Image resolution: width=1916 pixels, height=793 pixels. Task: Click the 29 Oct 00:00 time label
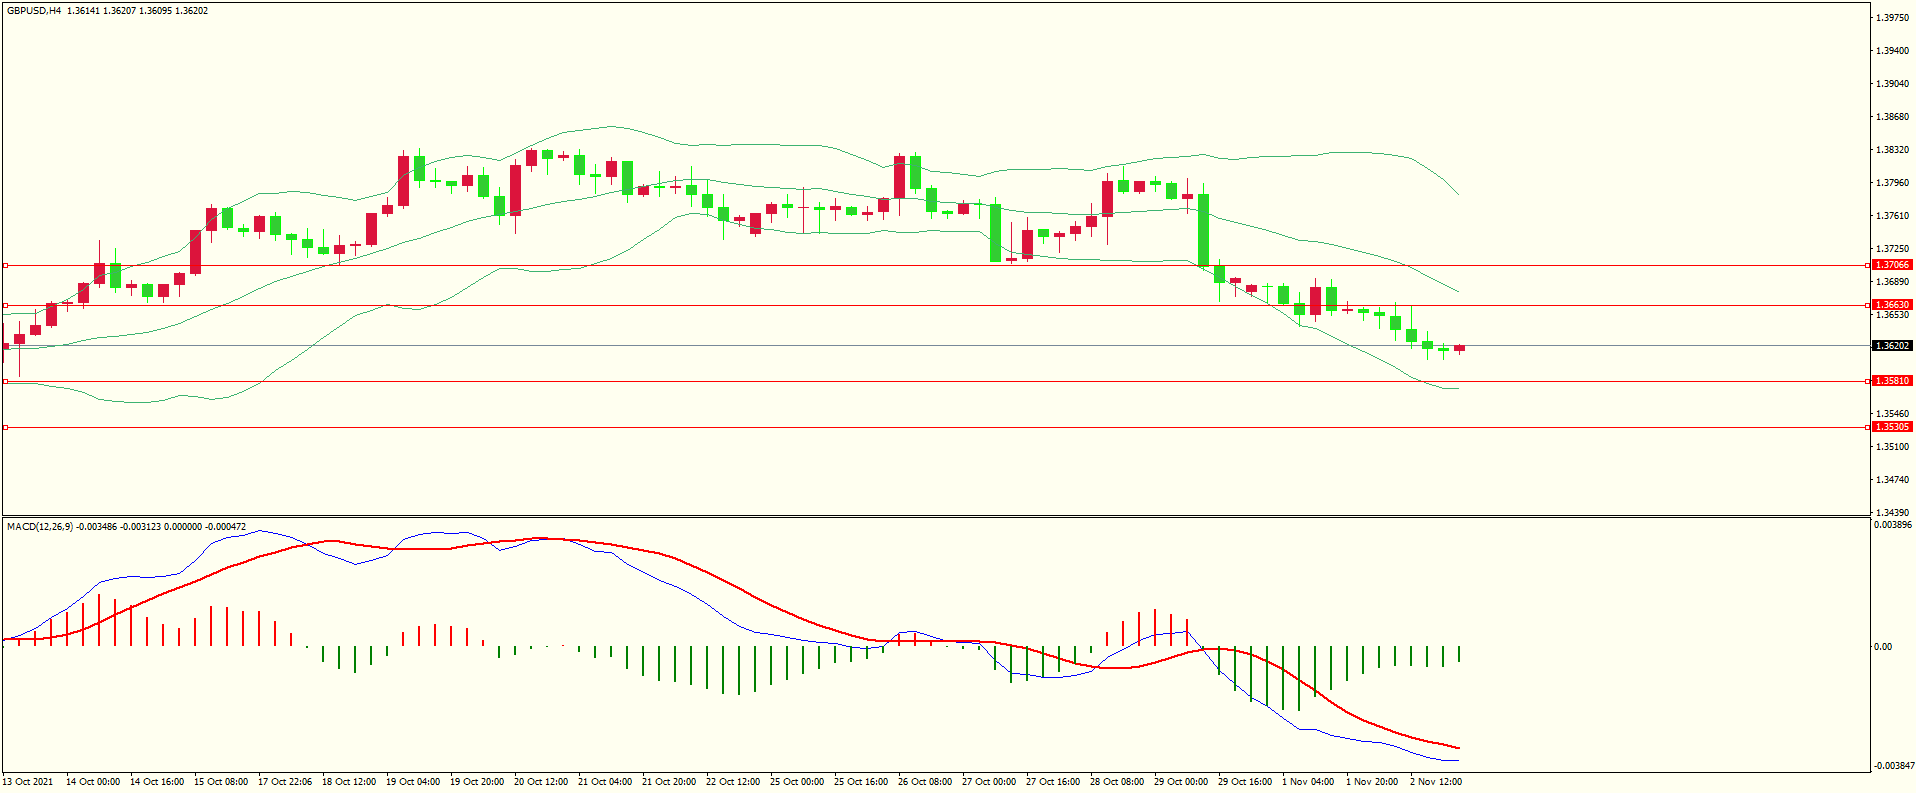point(1181,782)
